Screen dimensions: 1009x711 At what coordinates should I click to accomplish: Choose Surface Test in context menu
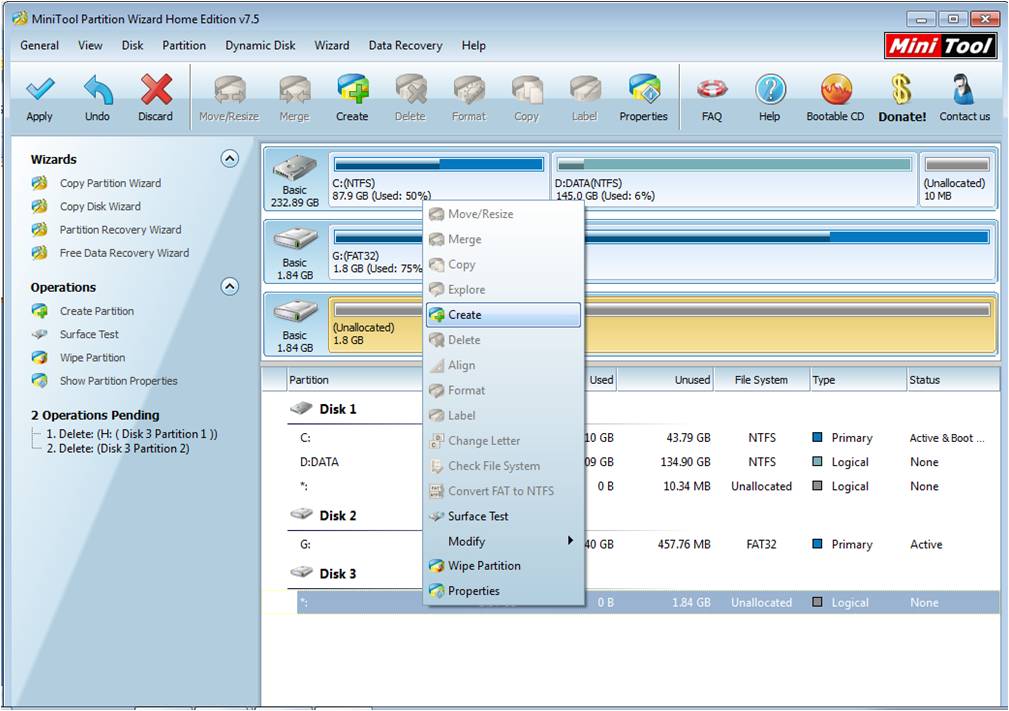point(503,516)
